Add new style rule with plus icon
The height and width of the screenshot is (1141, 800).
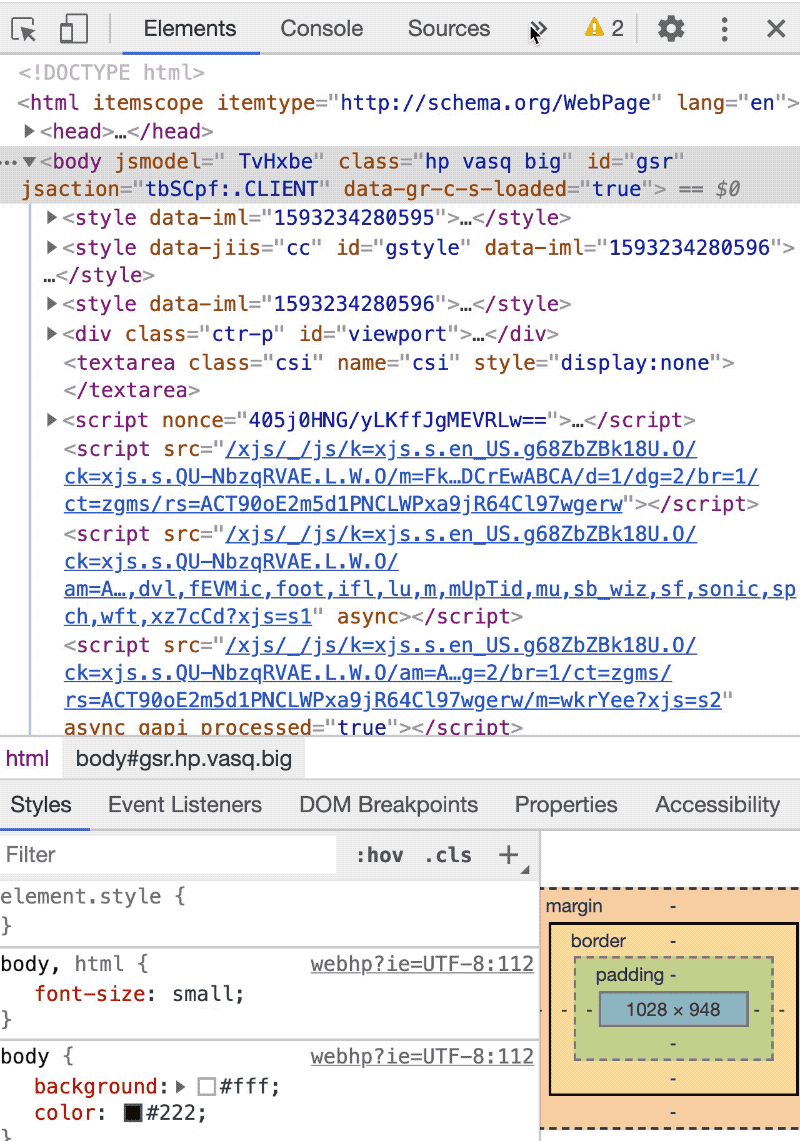pos(509,854)
